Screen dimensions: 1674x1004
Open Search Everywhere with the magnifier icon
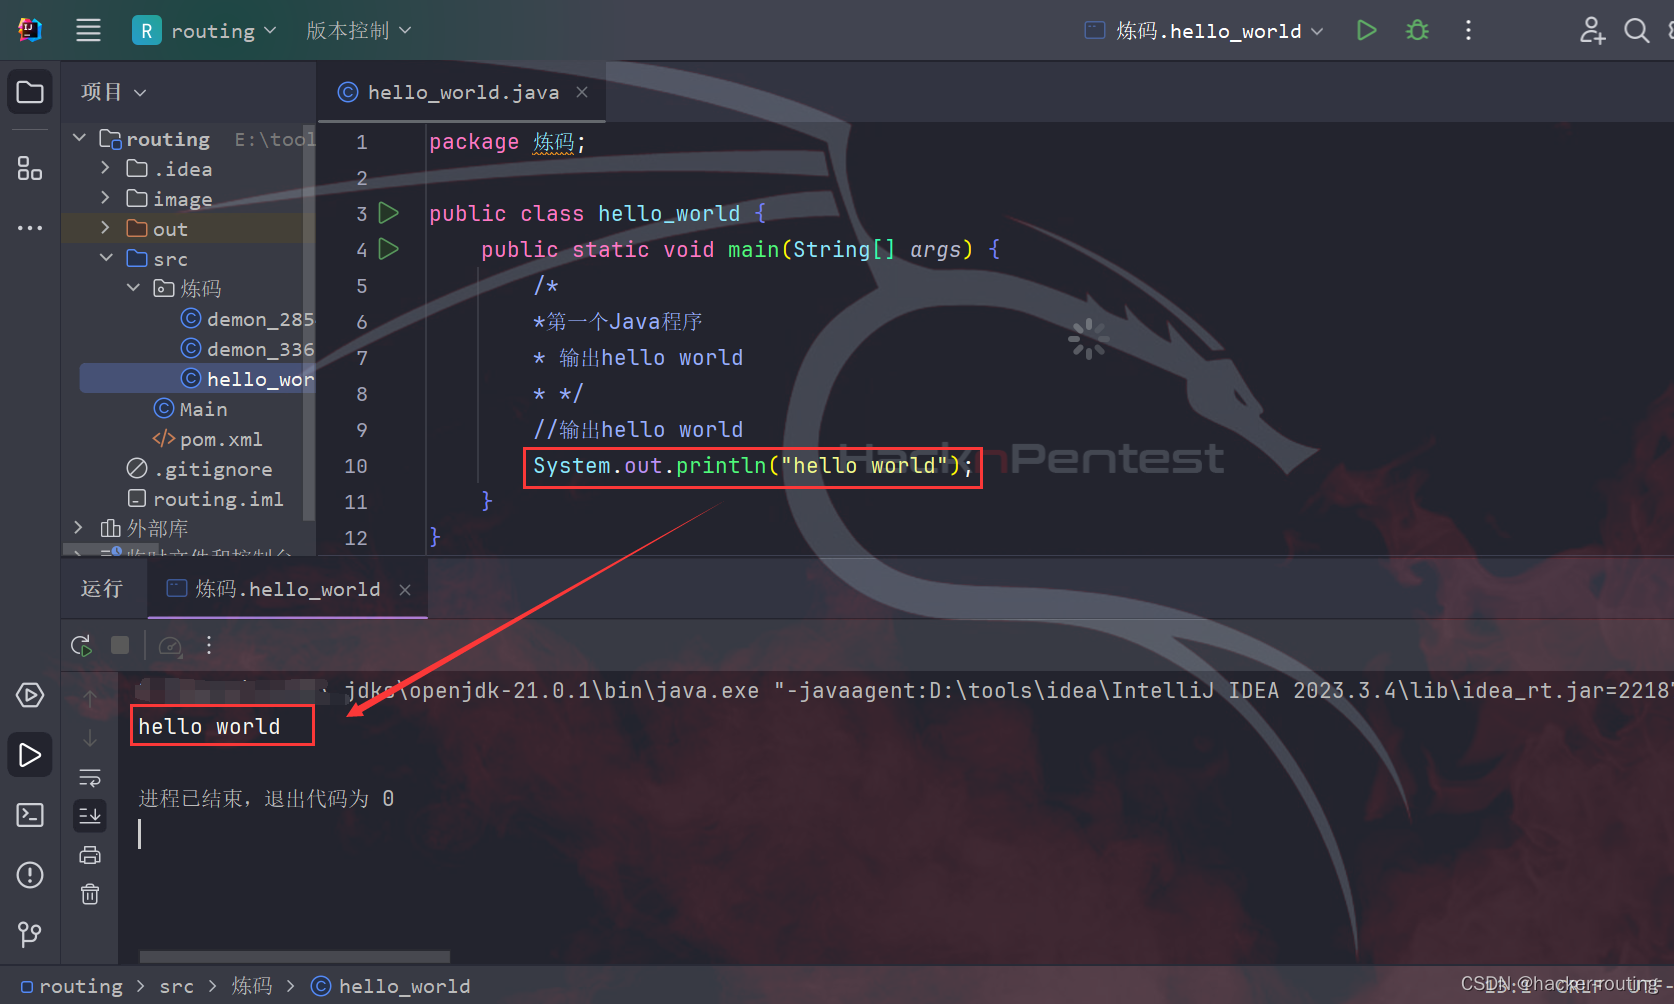[1637, 30]
